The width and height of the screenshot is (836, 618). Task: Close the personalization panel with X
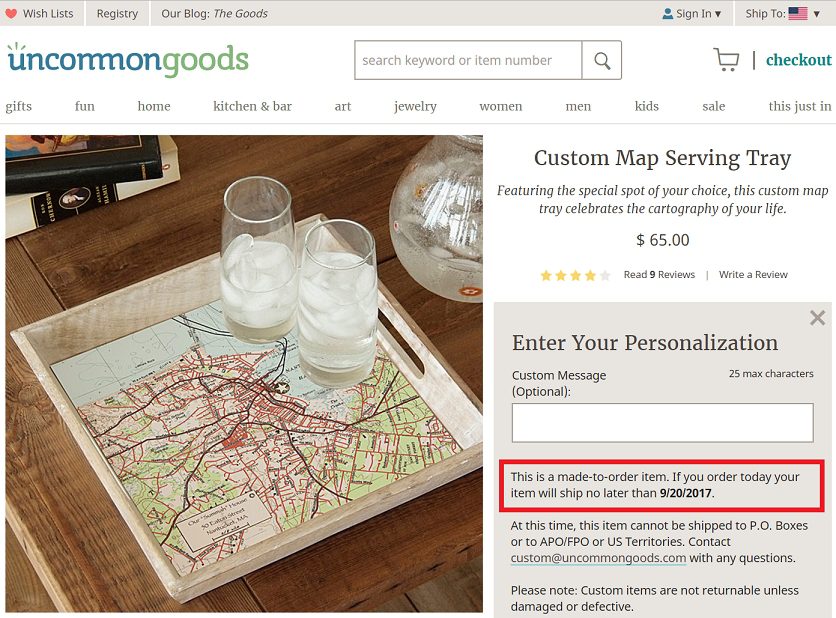point(817,318)
